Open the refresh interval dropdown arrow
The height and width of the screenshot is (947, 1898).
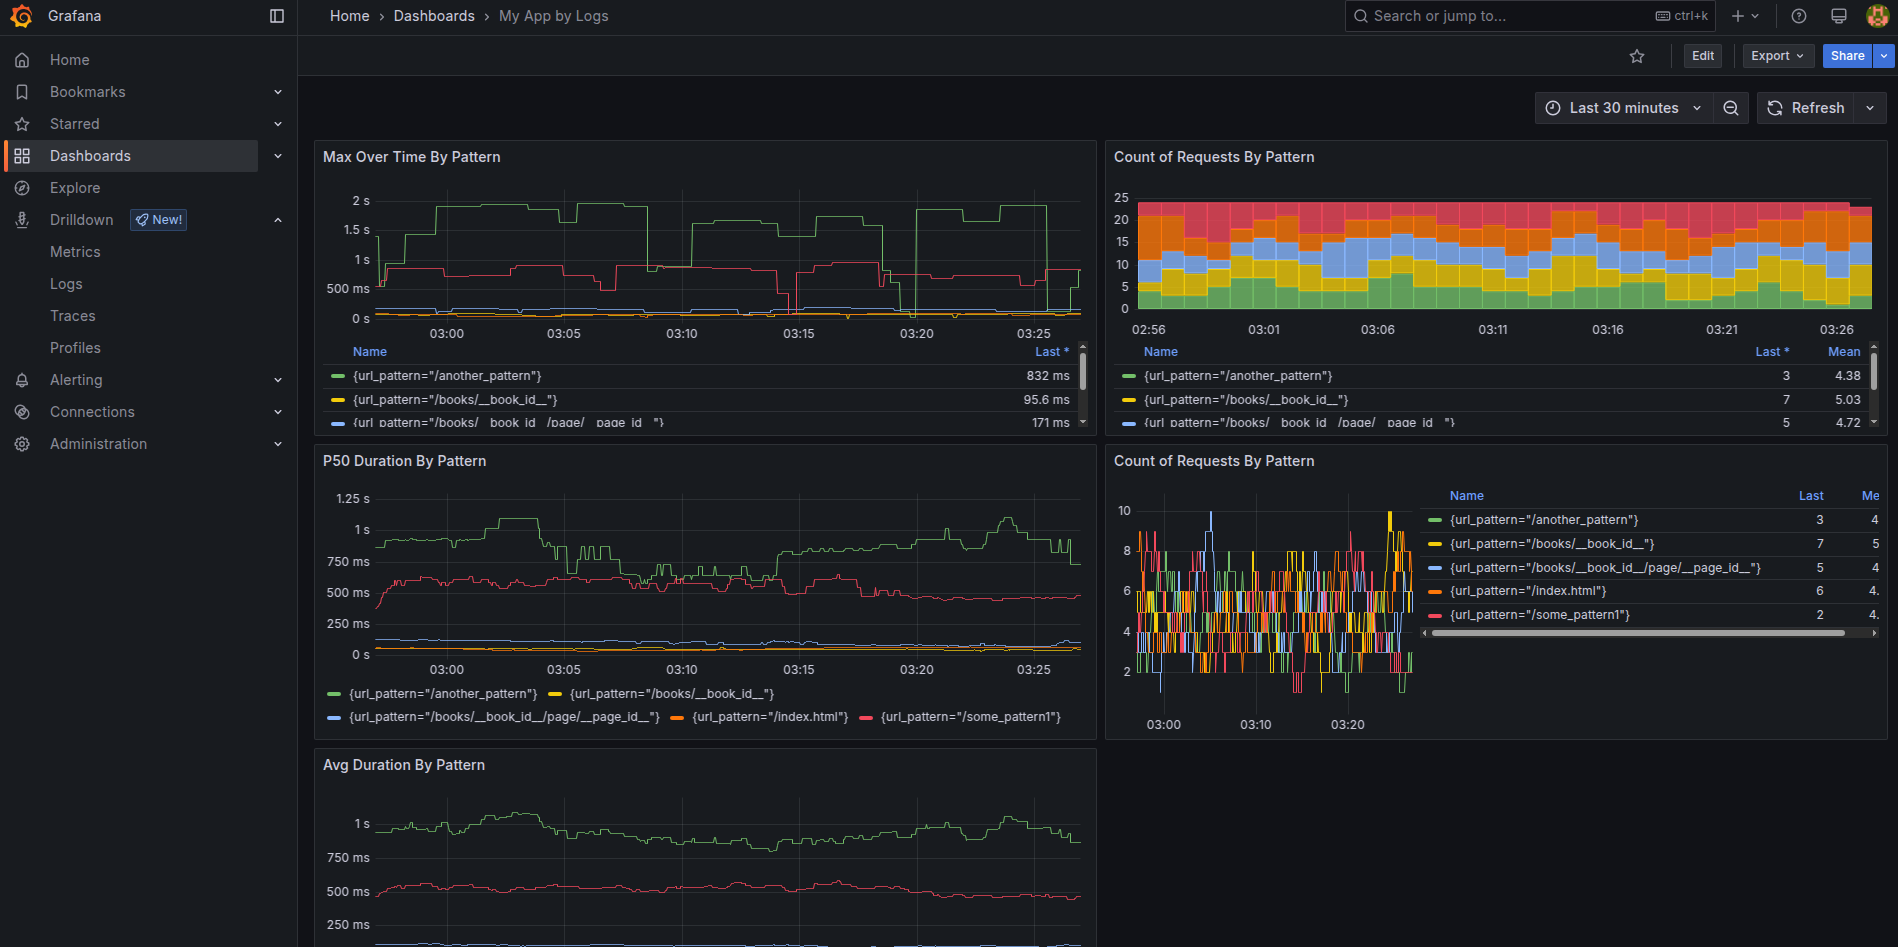(1870, 108)
